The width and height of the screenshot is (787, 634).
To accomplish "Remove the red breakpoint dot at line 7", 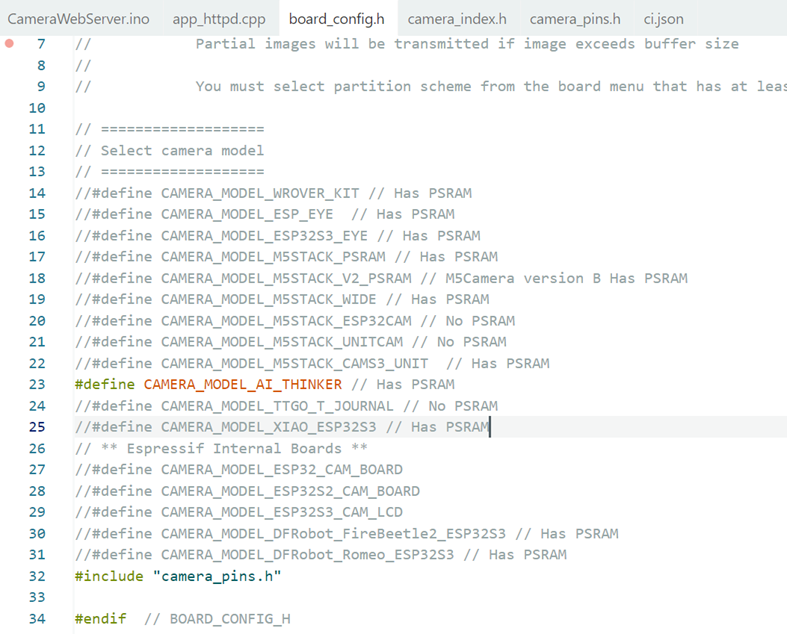I will pyautogui.click(x=10, y=44).
